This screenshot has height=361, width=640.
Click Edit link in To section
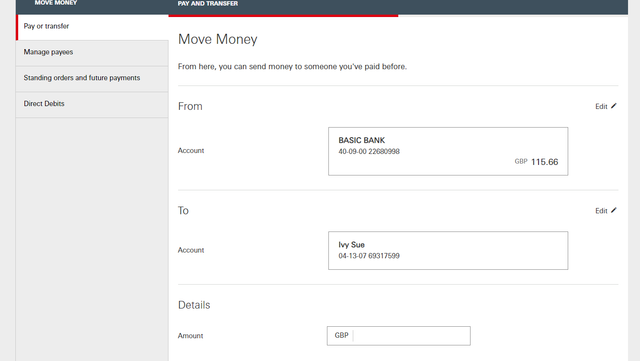point(601,211)
